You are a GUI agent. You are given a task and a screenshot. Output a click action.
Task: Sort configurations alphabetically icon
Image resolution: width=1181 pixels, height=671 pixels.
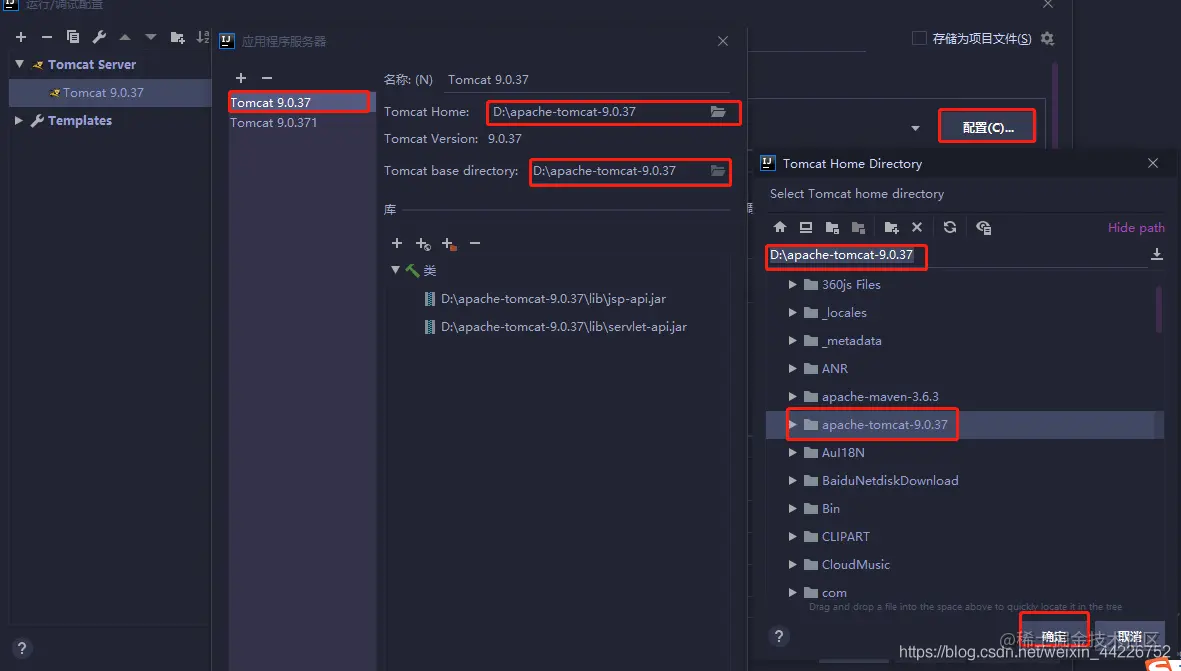(x=203, y=37)
